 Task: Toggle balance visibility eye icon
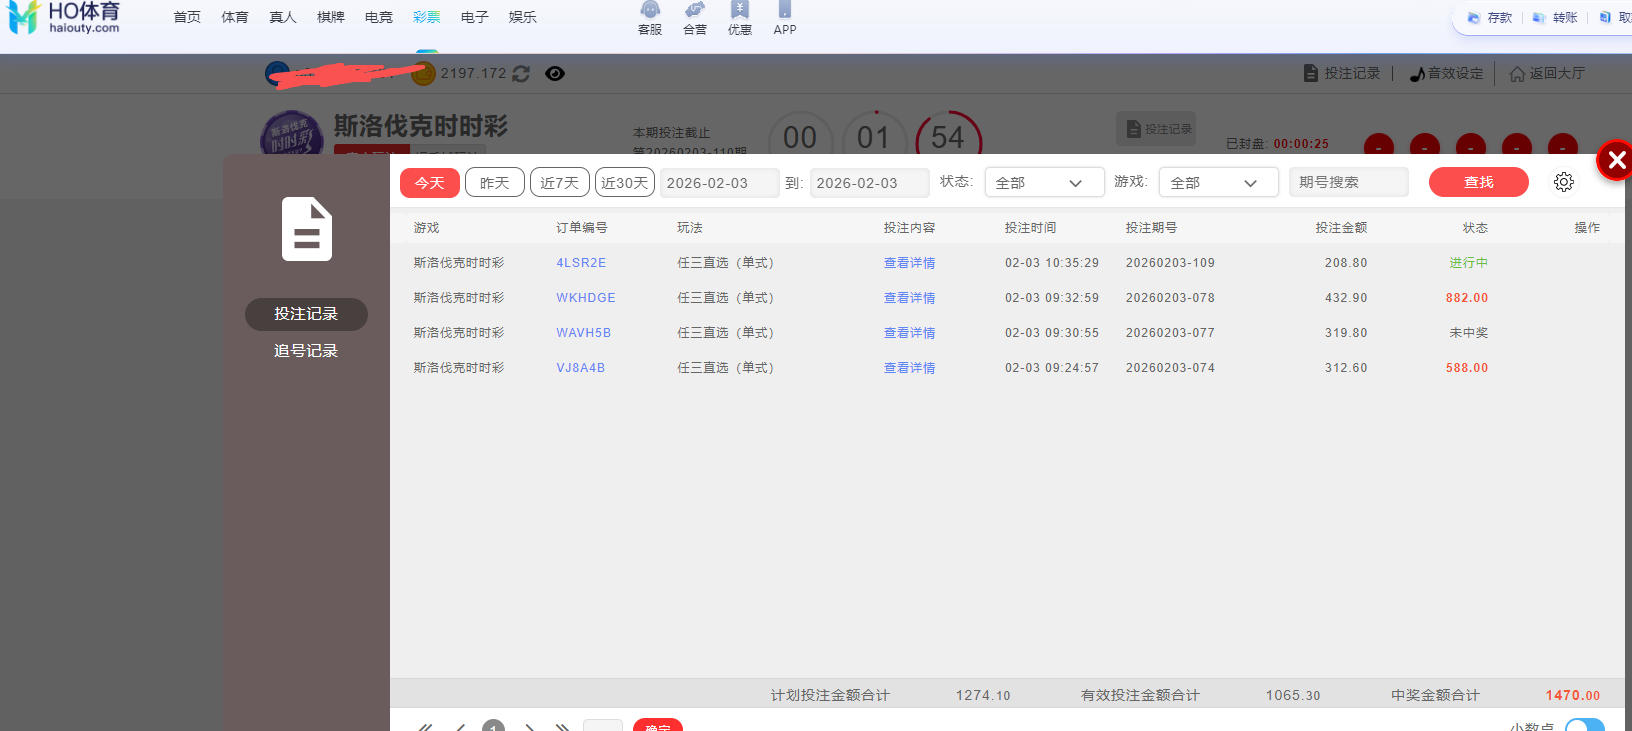(x=555, y=74)
